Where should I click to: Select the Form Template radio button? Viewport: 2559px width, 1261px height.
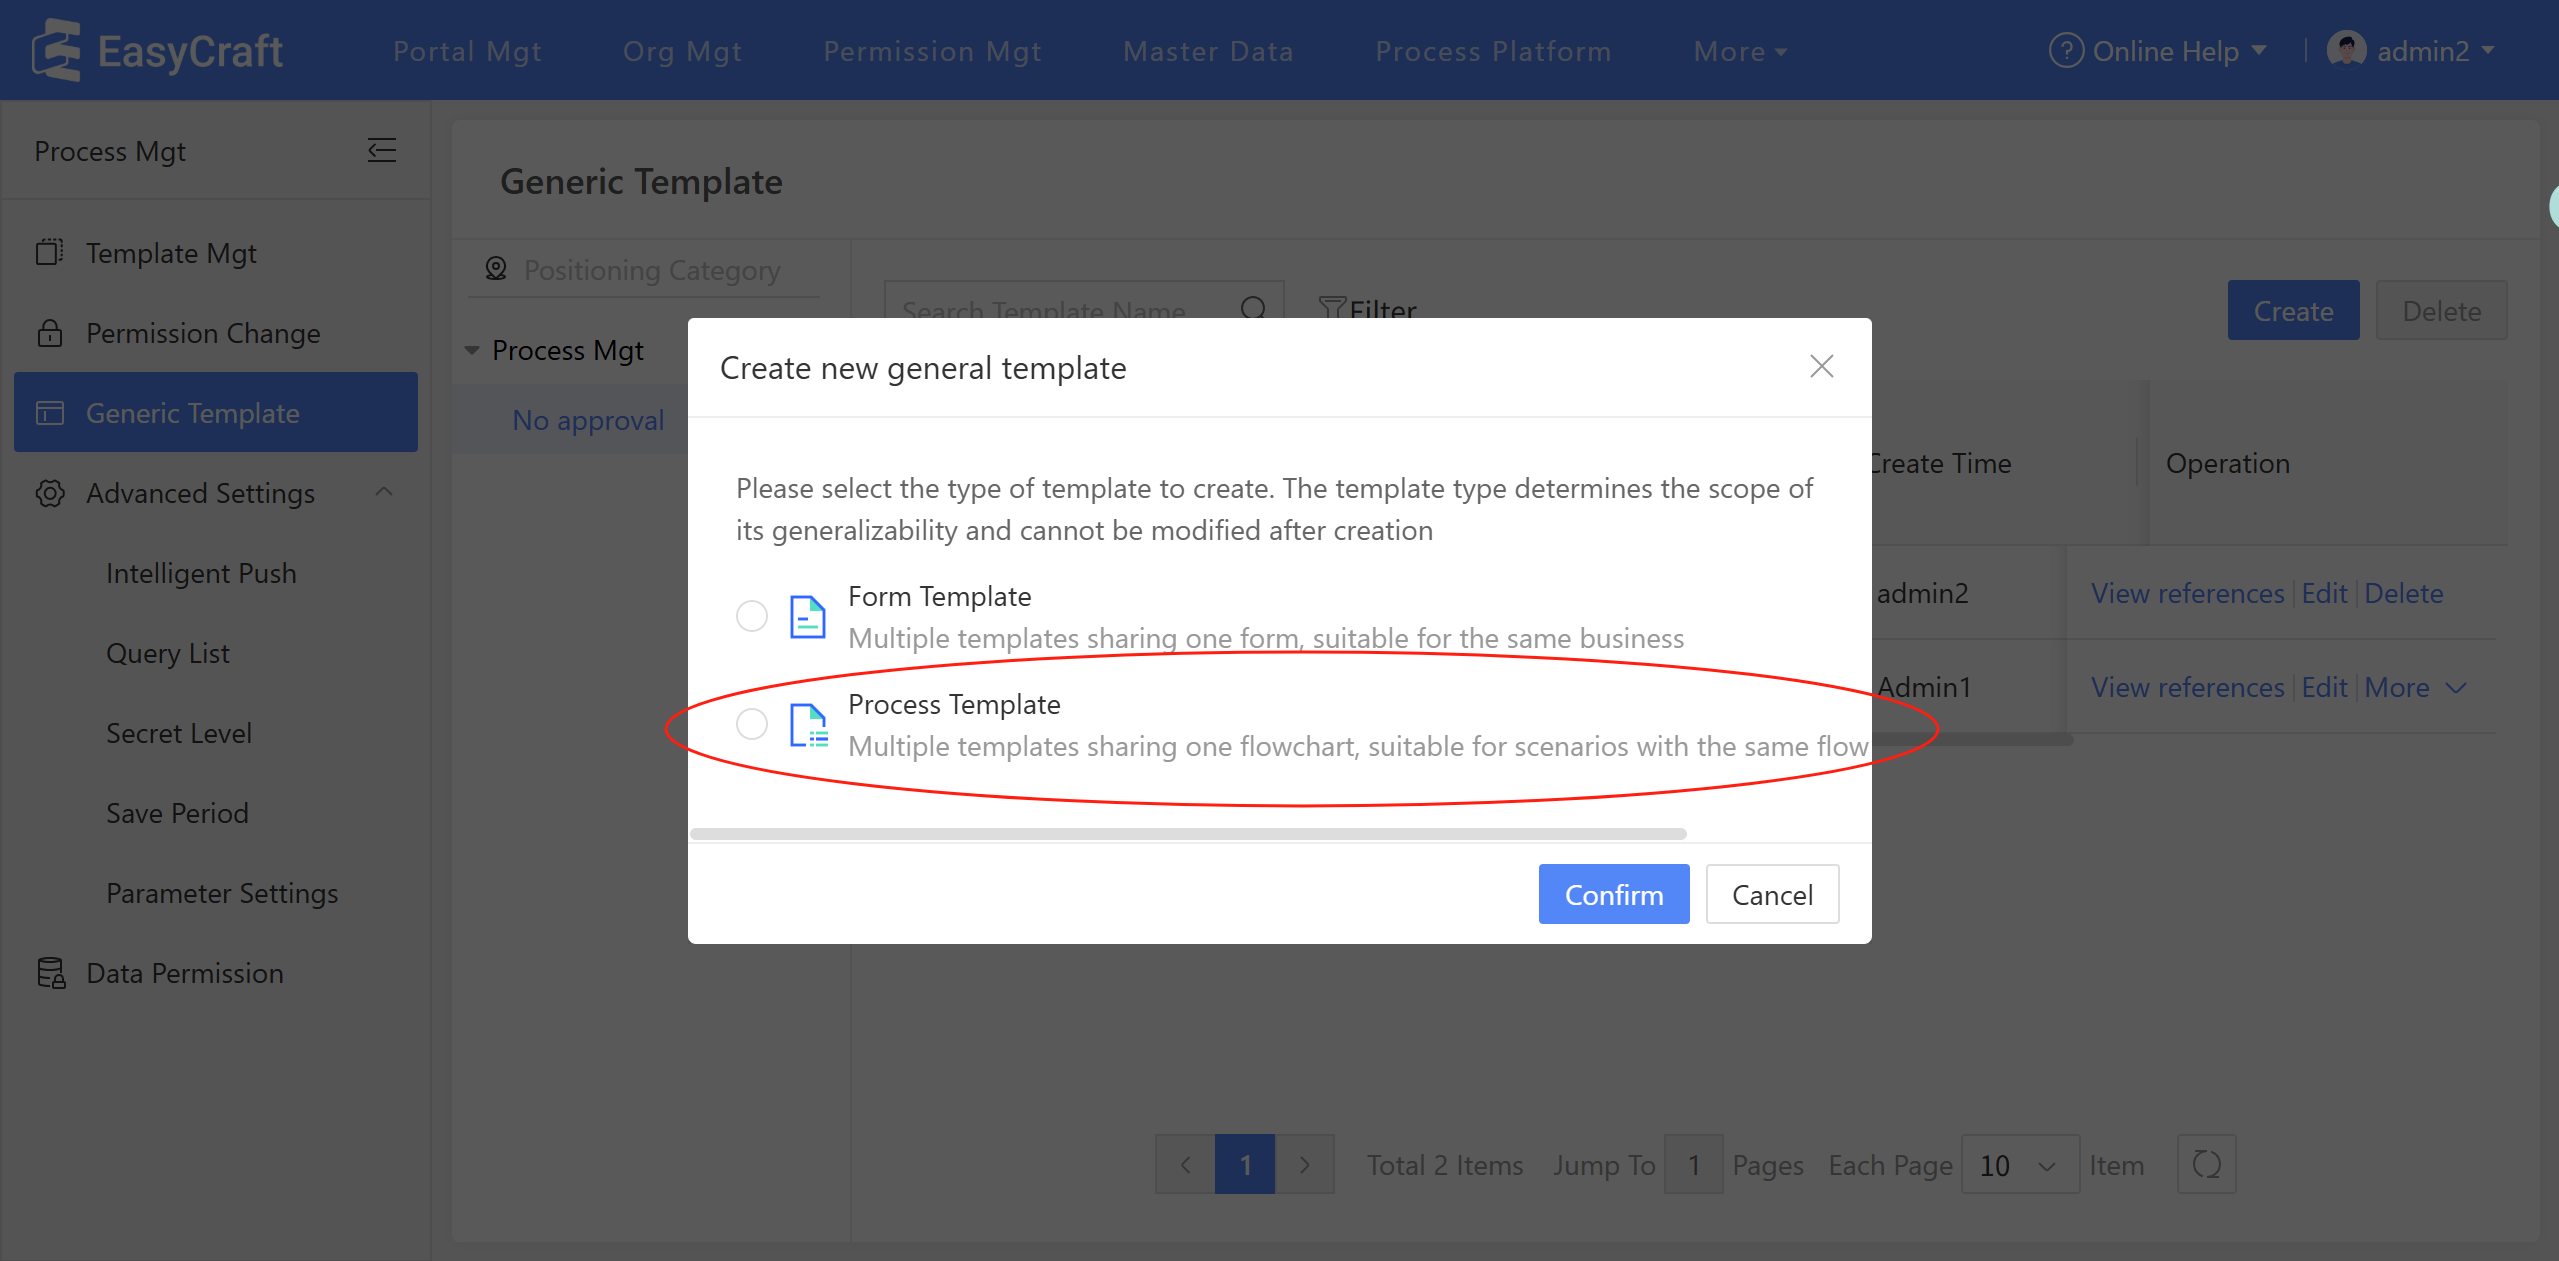(752, 616)
